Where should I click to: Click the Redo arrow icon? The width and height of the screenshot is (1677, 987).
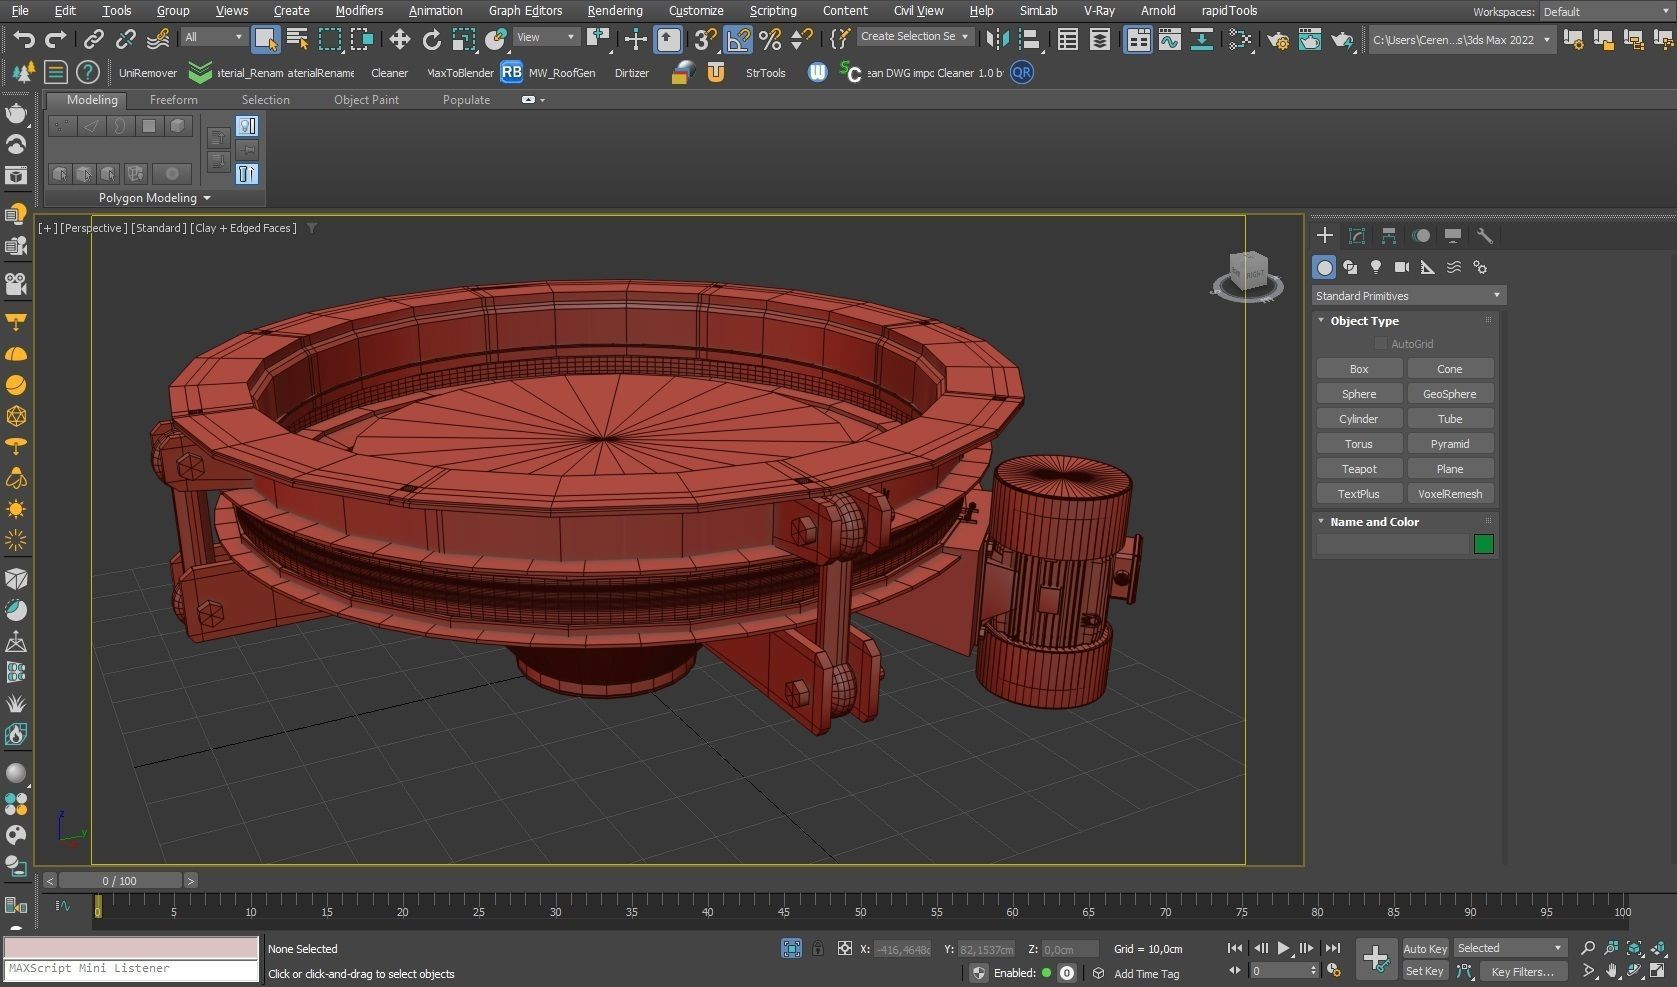[x=56, y=39]
